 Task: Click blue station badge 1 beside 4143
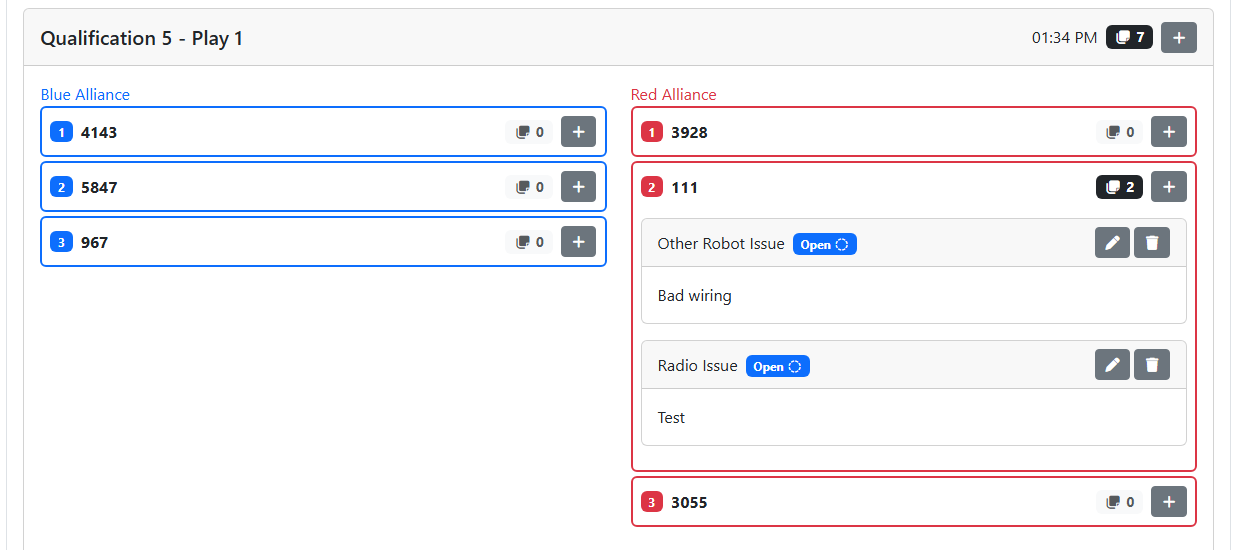coord(61,132)
